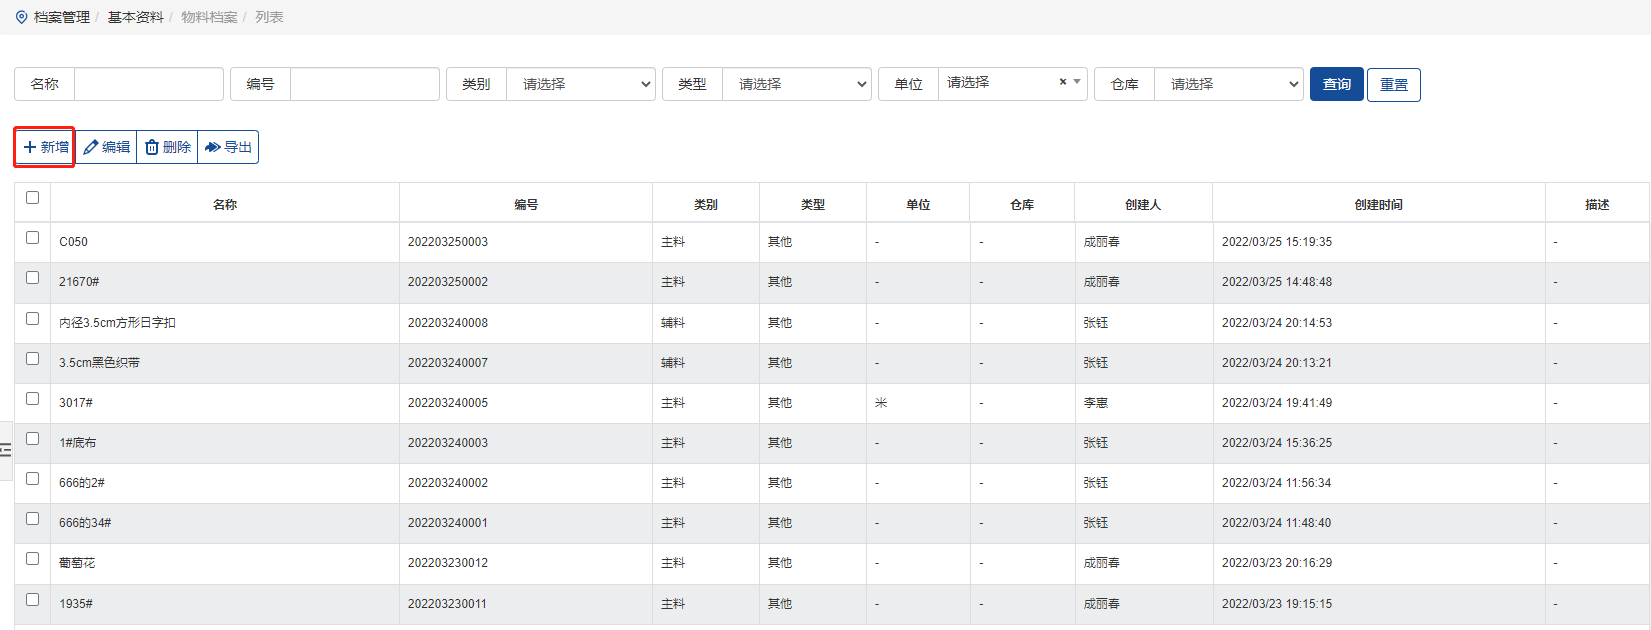The height and width of the screenshot is (630, 1651).
Task: Clear the 单位 selection with the x icon
Action: (x=1062, y=82)
